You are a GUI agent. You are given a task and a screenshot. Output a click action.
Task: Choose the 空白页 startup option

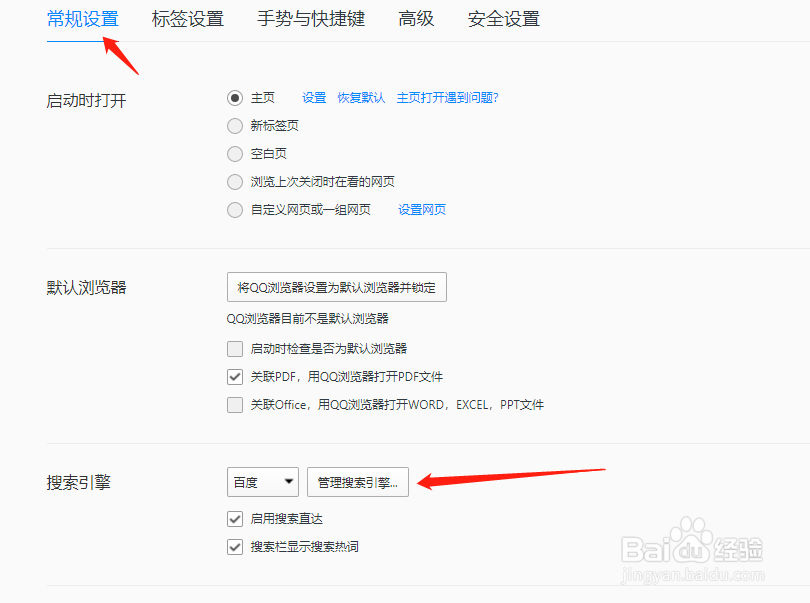235,153
